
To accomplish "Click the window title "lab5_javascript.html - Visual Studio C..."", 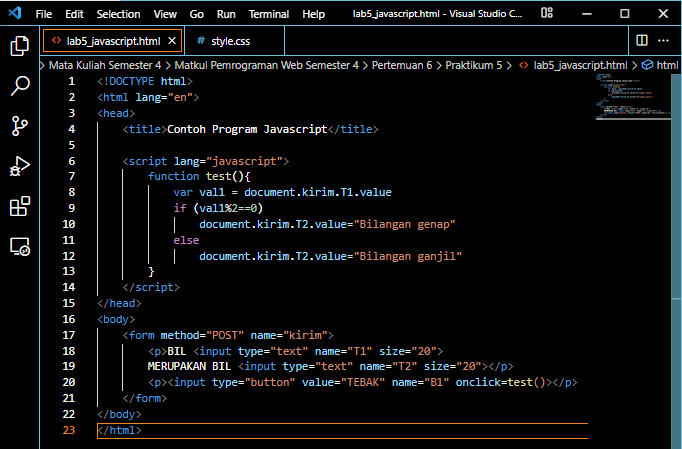I will [x=438, y=13].
